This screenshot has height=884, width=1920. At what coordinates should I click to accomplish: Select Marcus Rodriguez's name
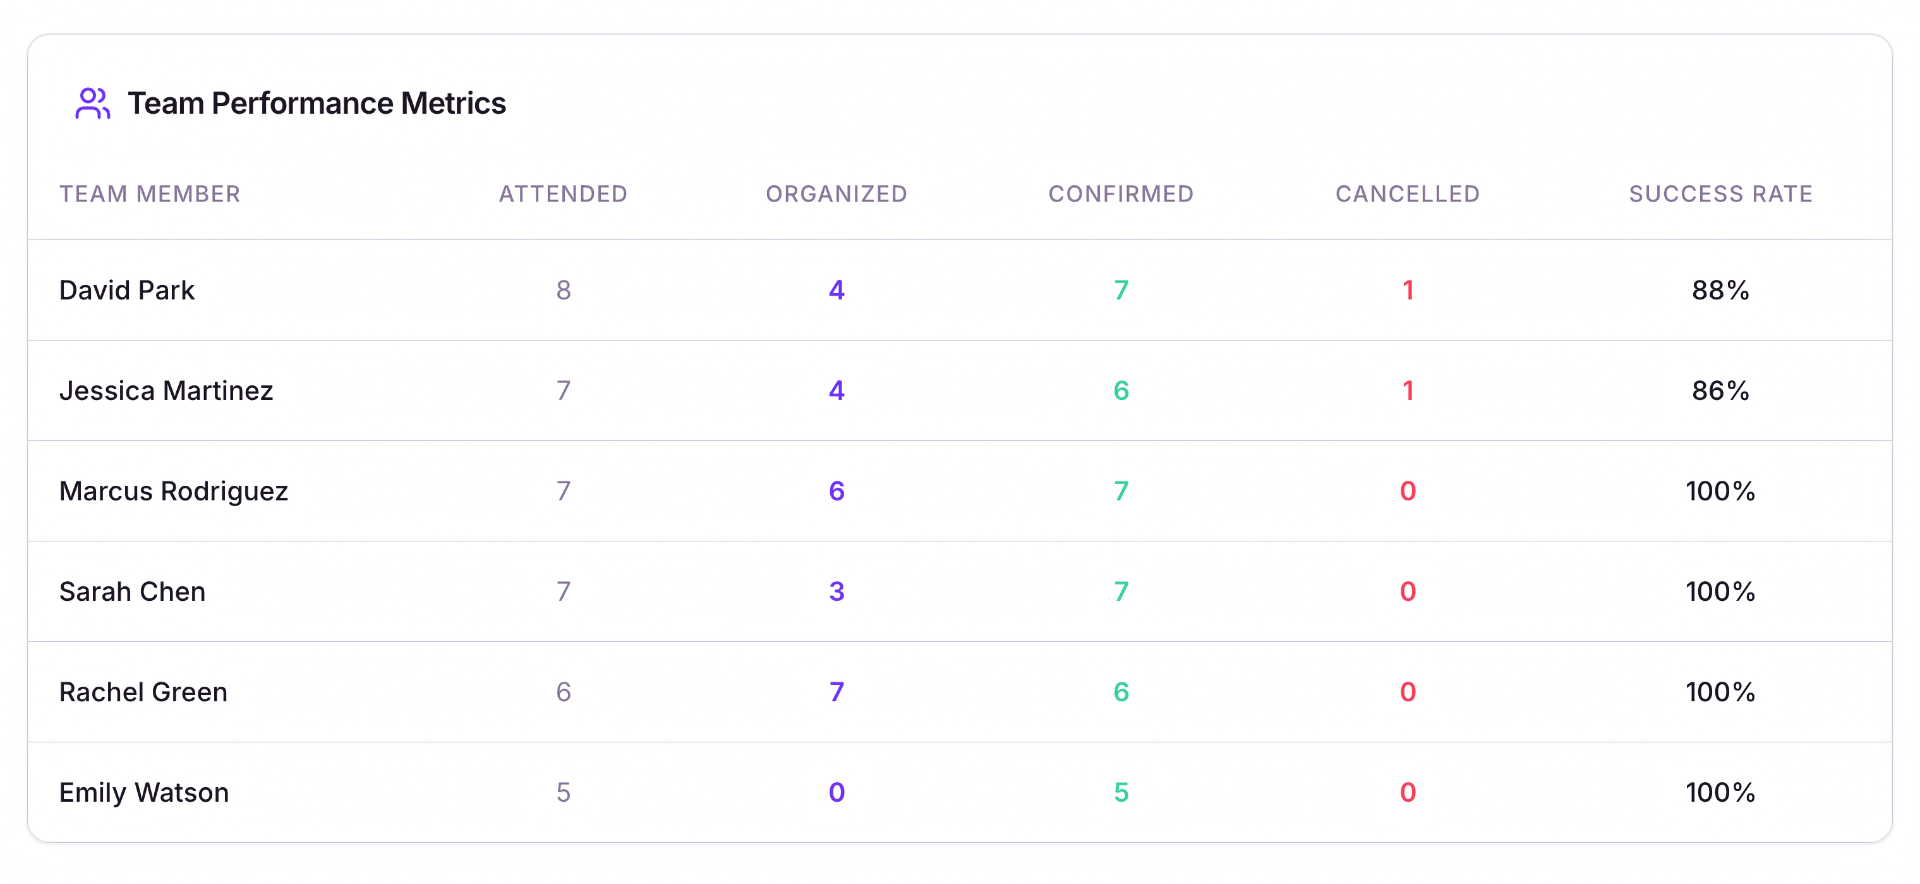173,491
